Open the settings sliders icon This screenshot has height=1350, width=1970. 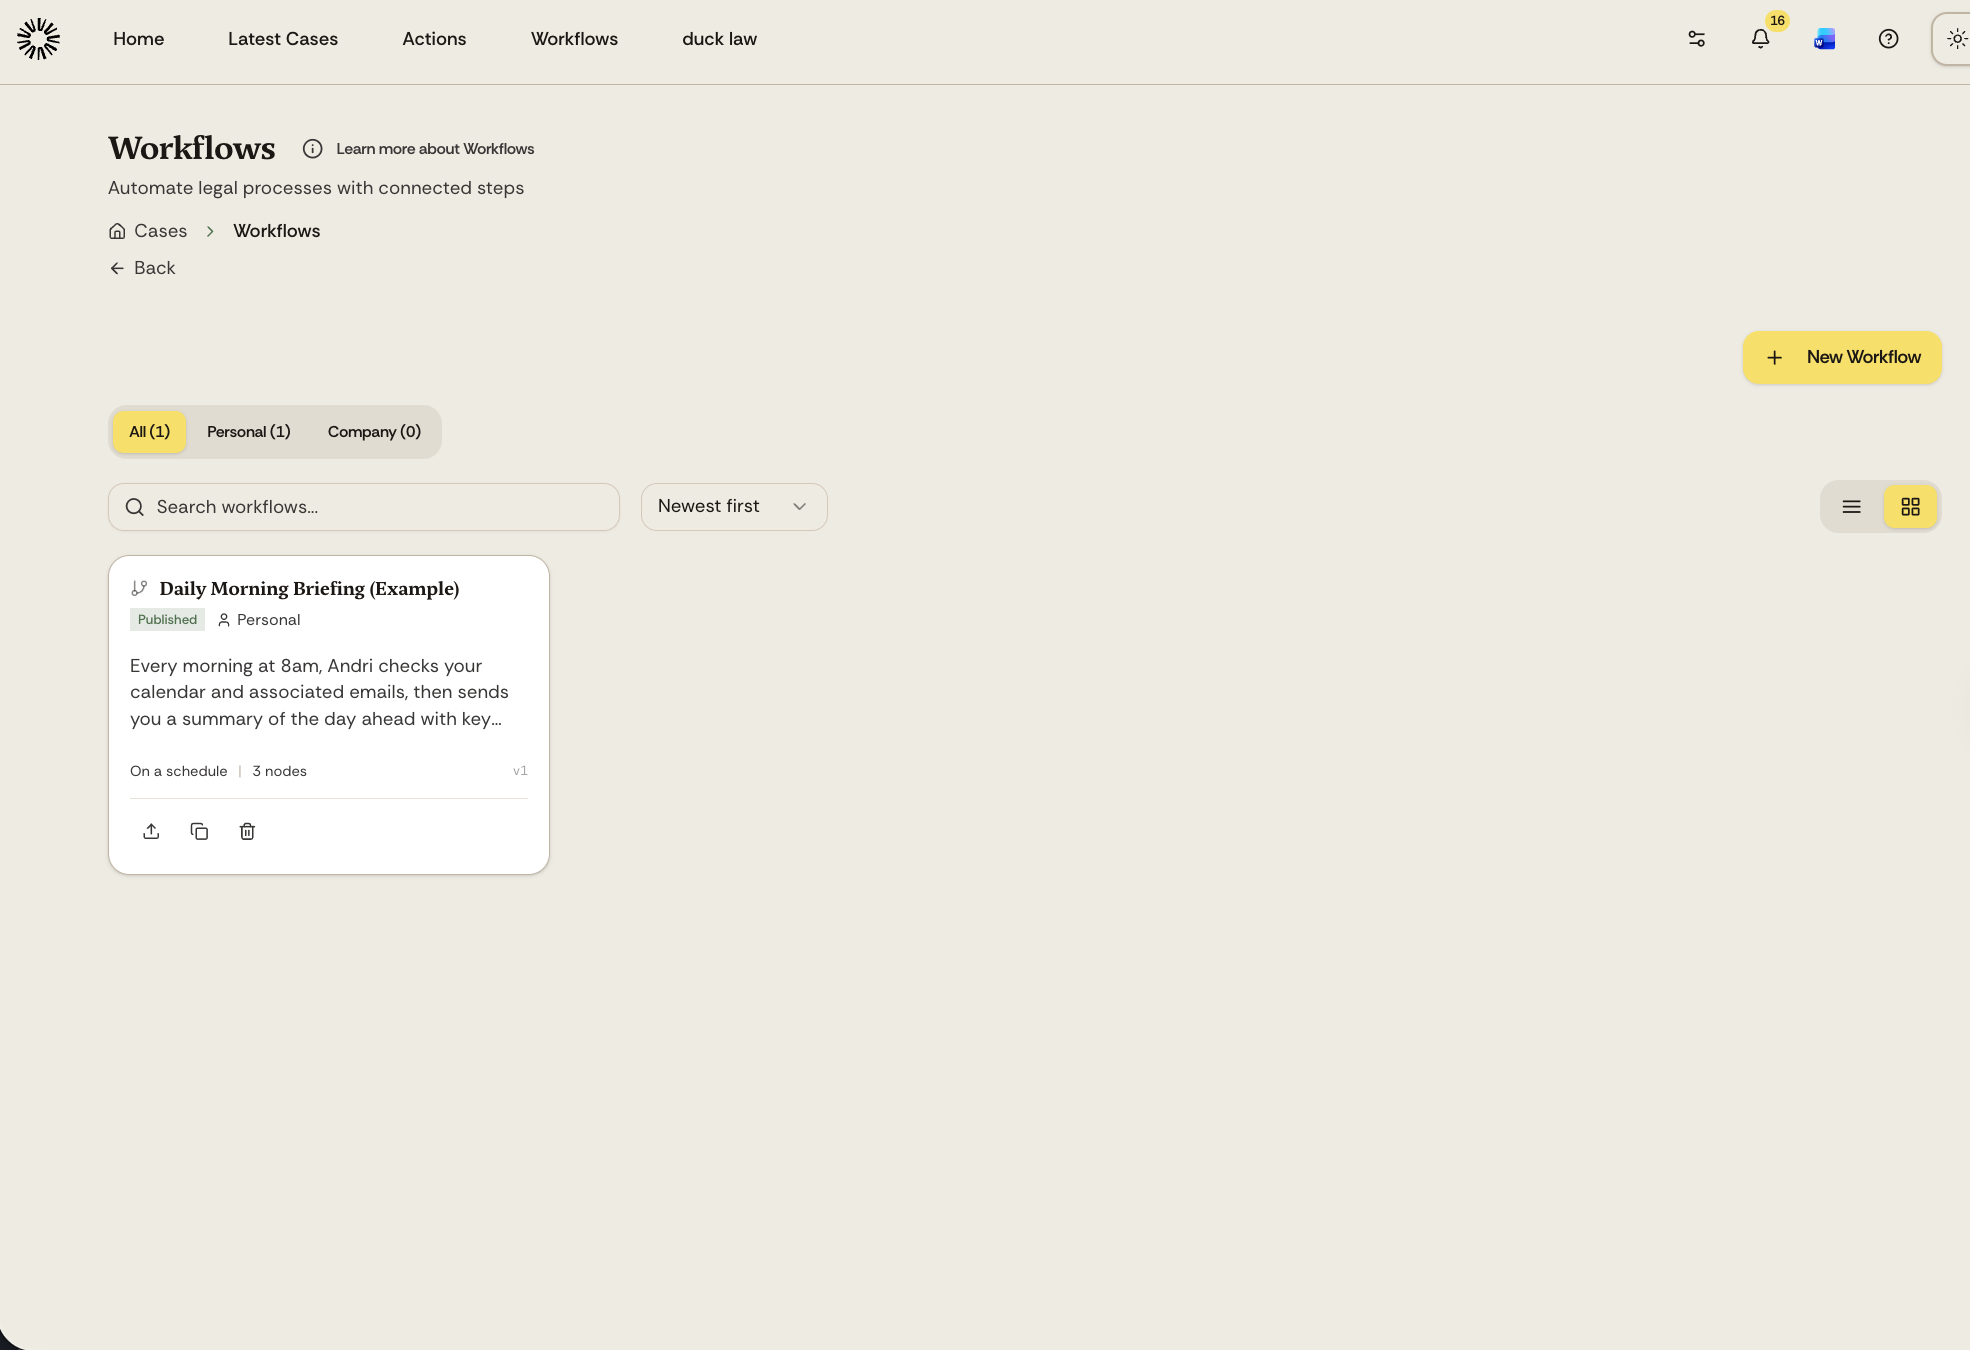click(1697, 39)
